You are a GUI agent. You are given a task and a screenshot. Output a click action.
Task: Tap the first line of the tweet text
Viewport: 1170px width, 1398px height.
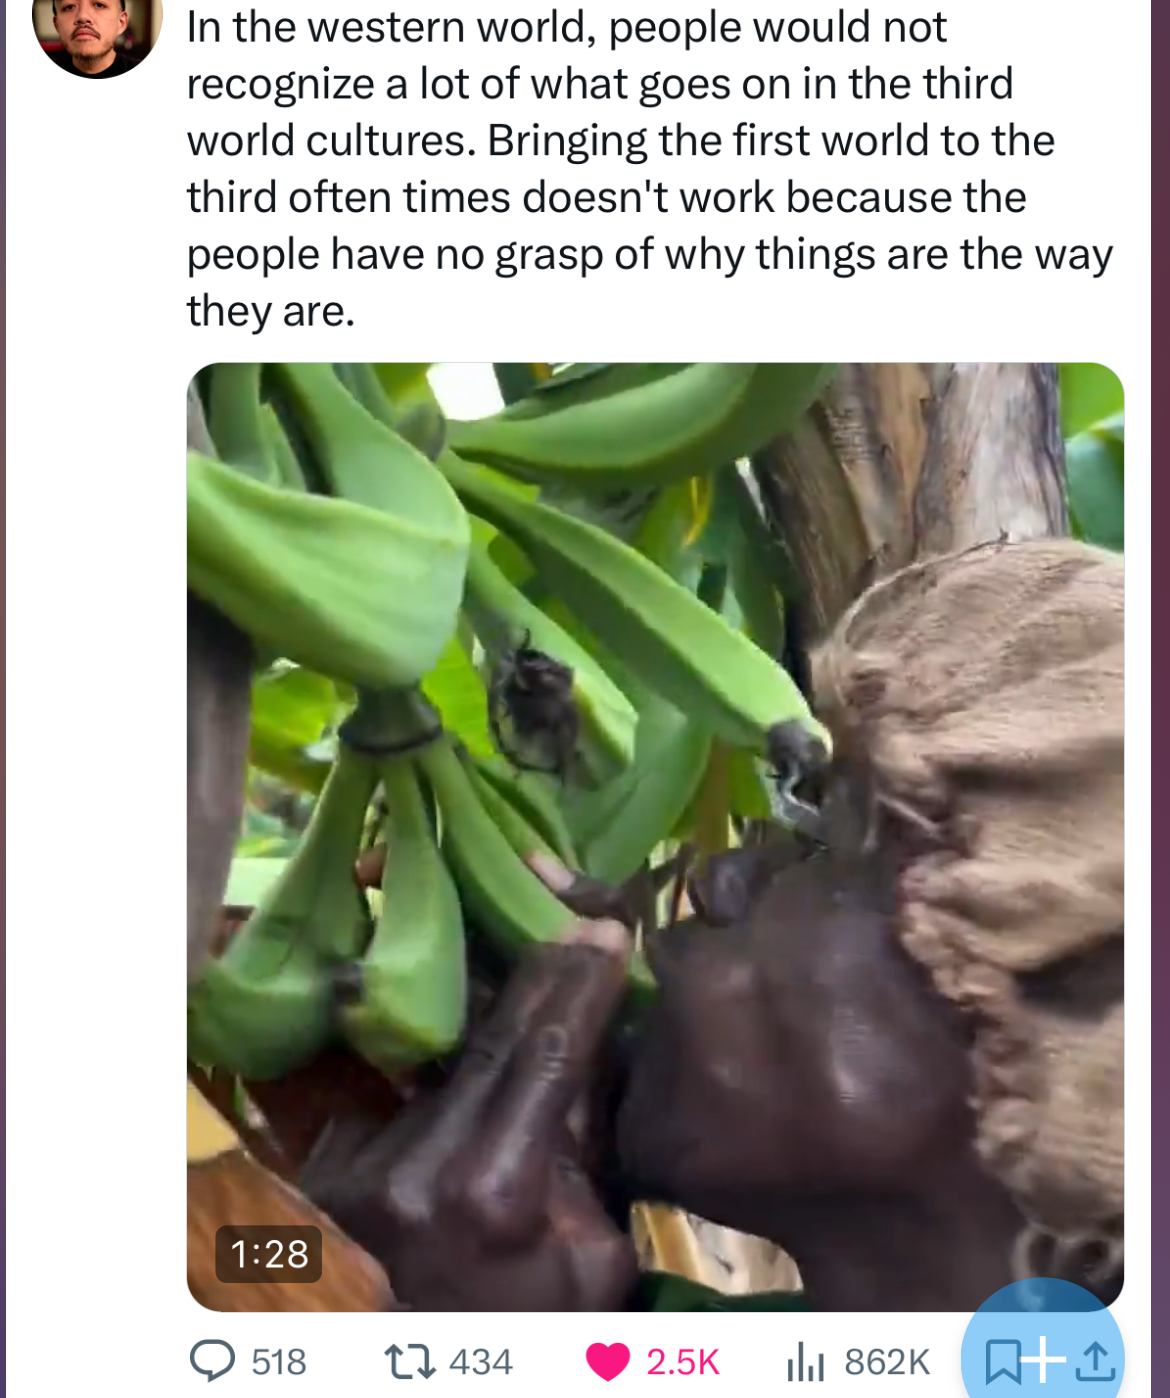[566, 27]
